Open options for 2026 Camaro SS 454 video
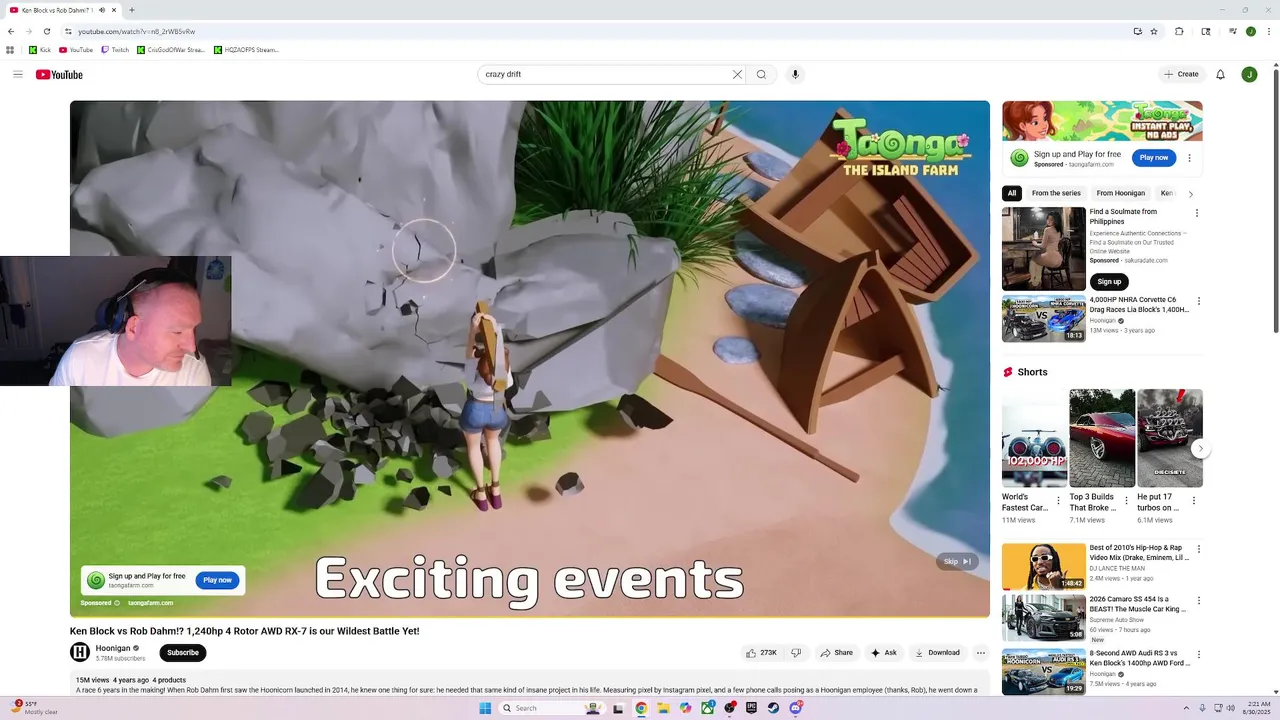 (x=1199, y=601)
